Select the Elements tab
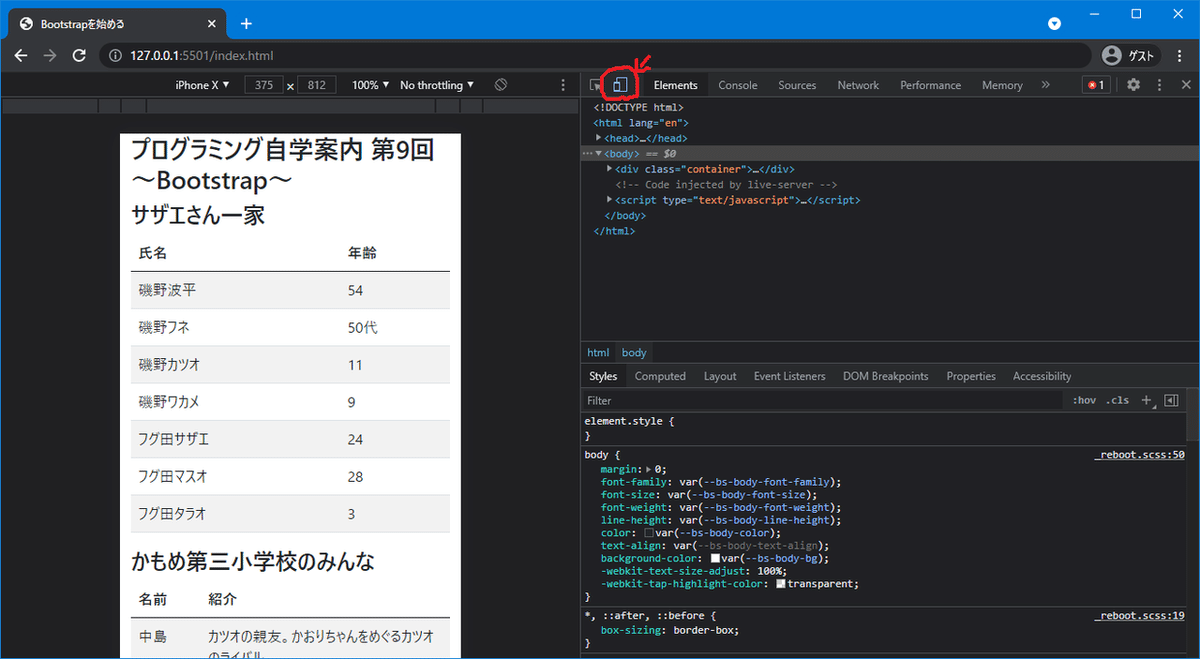This screenshot has width=1200, height=659. pyautogui.click(x=676, y=85)
